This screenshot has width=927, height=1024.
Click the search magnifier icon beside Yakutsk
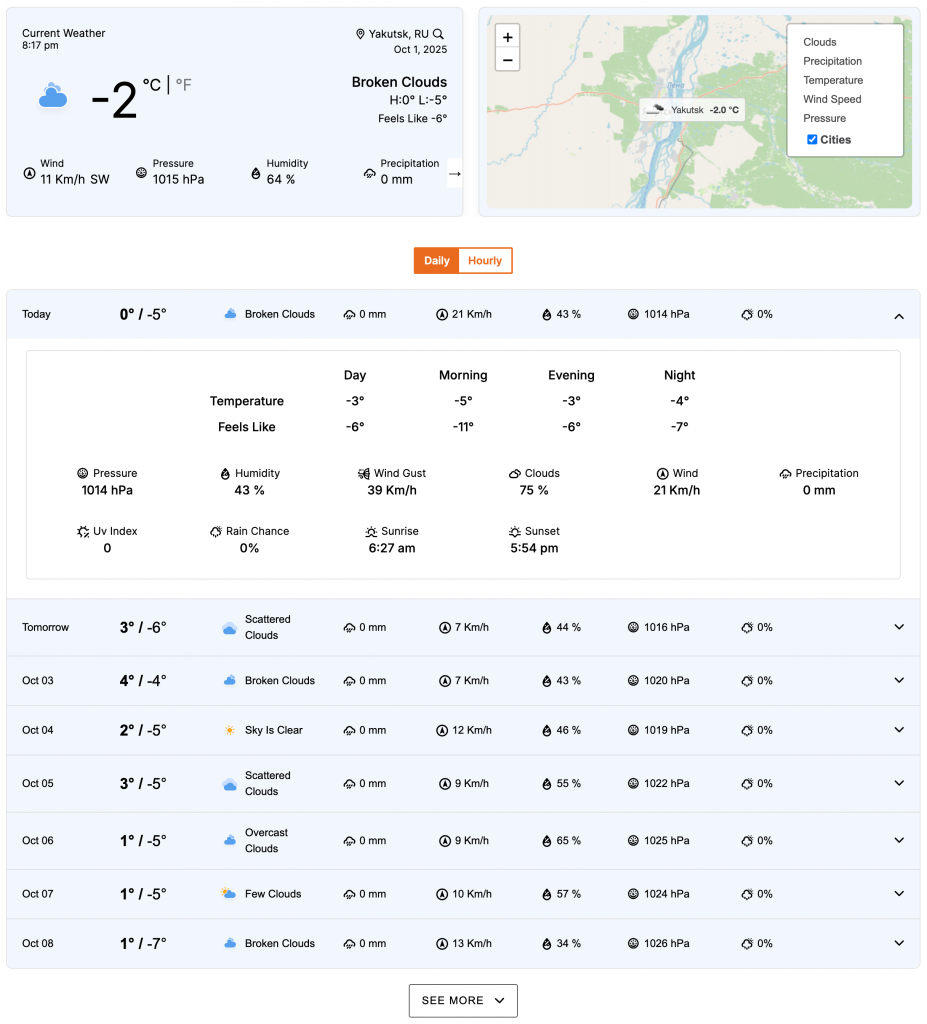[438, 34]
